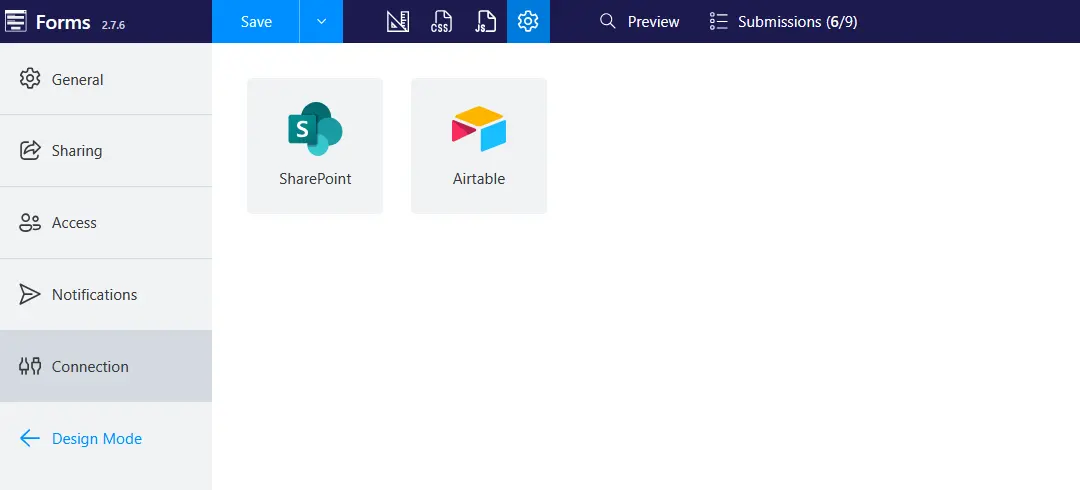Open Sharing settings tab
Screen dimensions: 1080x490
106,151
